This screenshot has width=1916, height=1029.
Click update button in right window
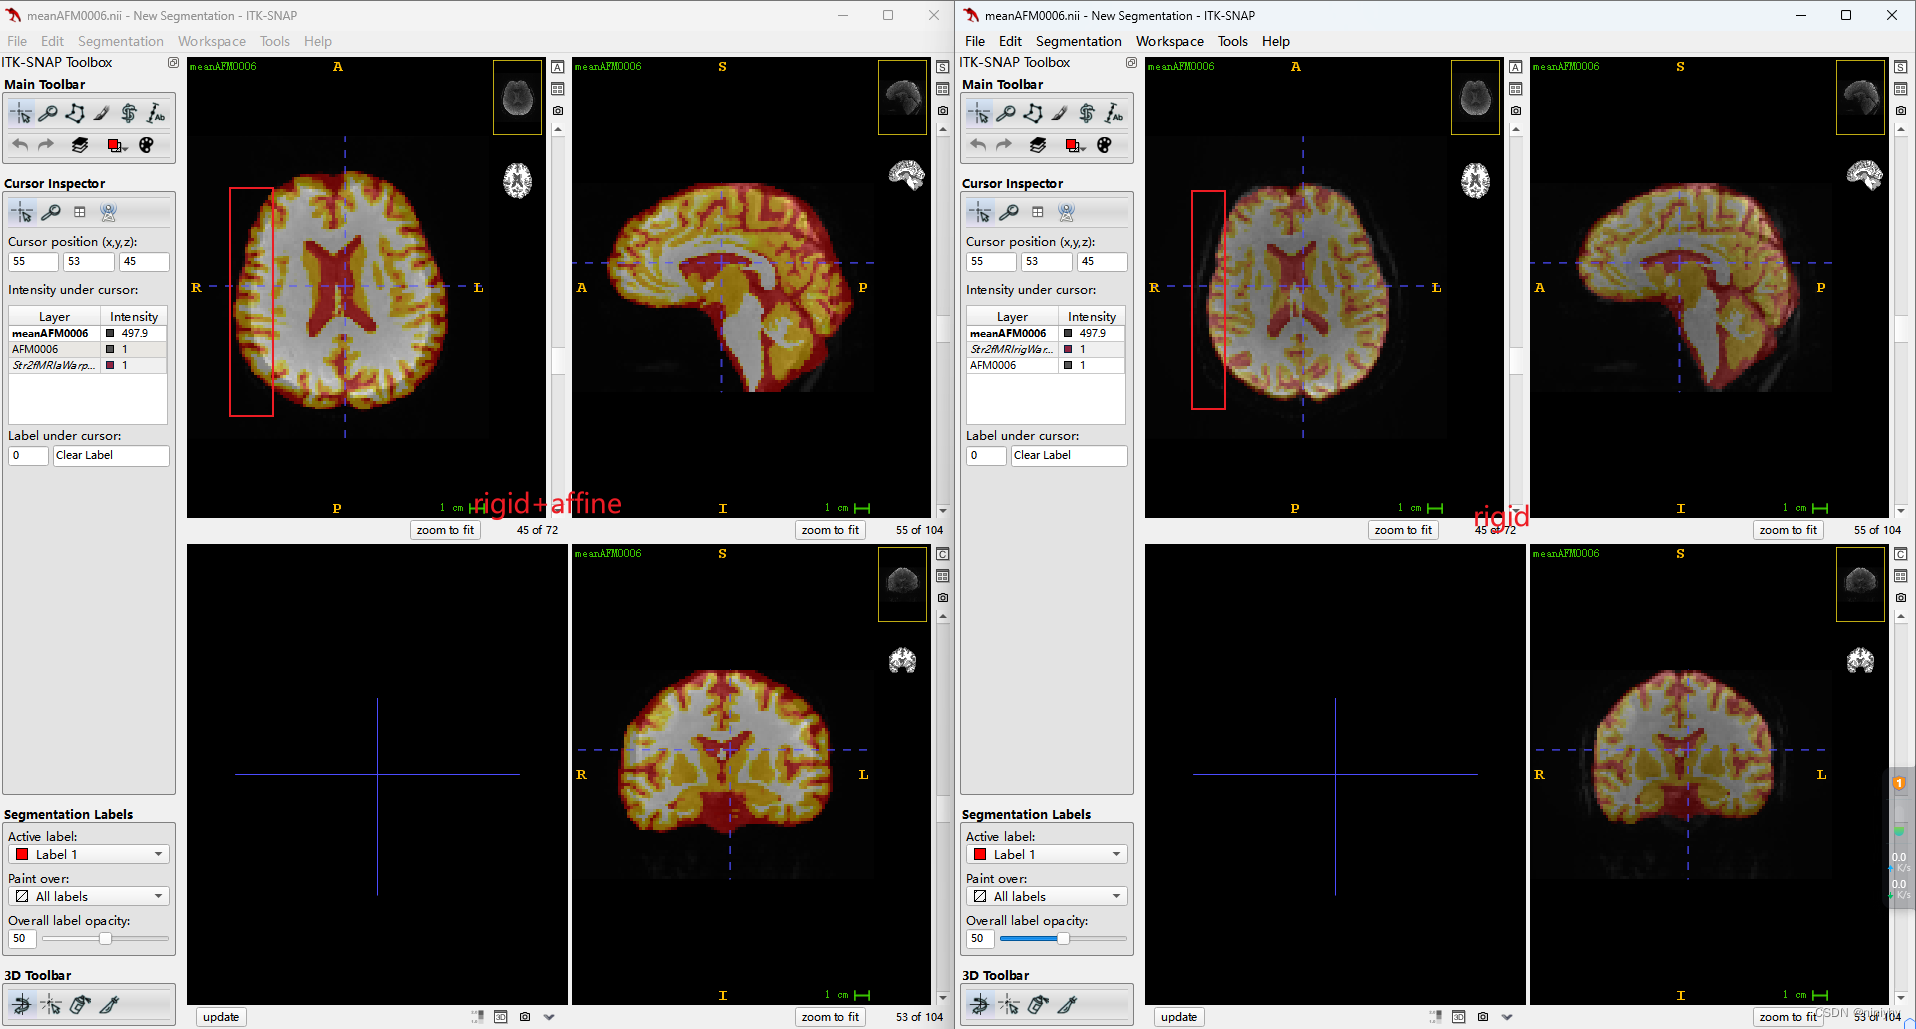1179,1017
